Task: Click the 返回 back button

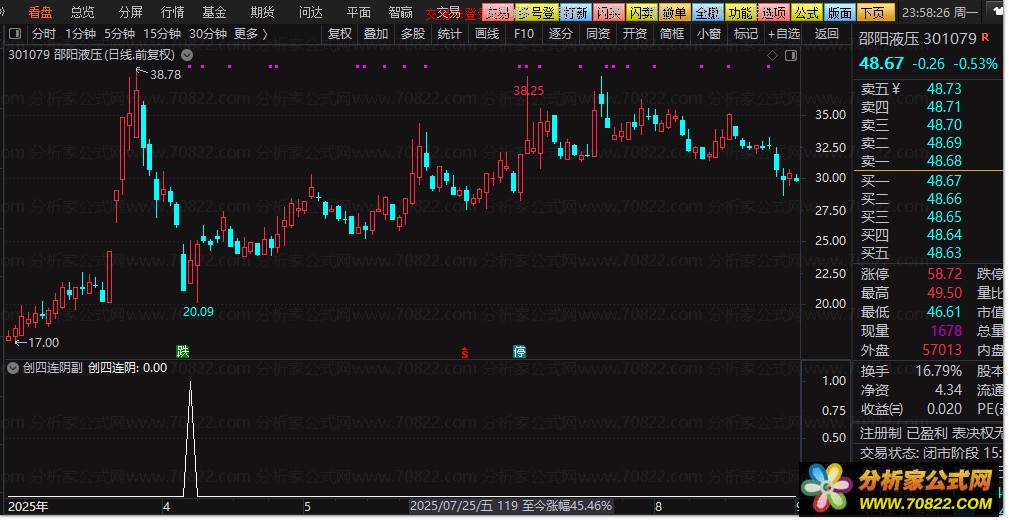Action: point(827,33)
